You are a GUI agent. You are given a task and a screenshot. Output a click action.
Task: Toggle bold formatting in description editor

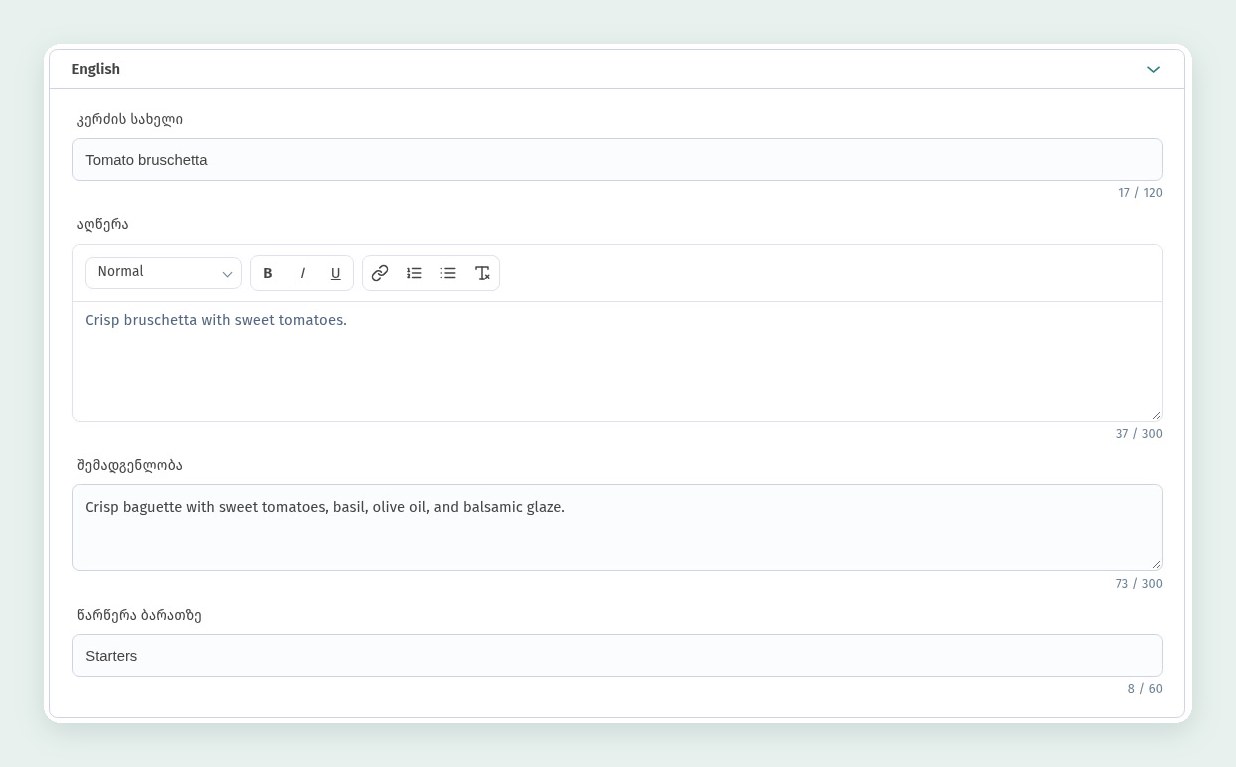[268, 273]
